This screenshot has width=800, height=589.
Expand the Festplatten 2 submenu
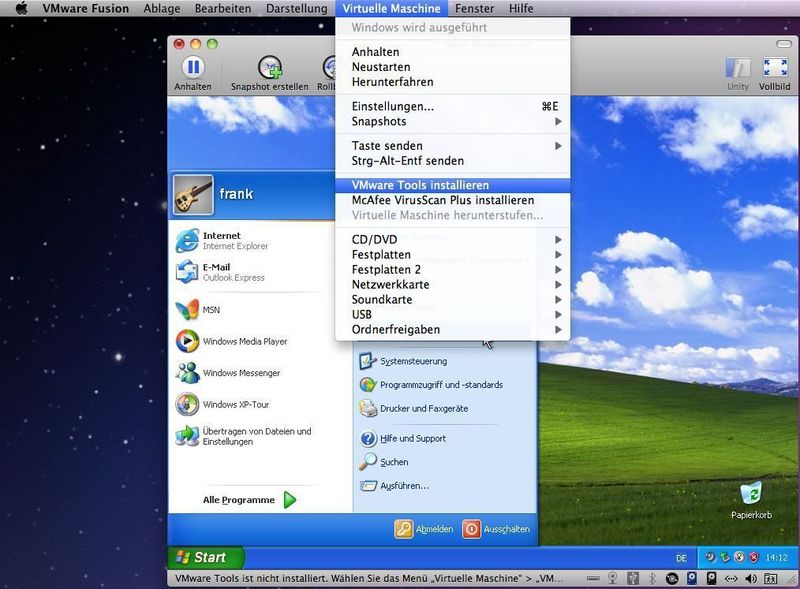(452, 269)
